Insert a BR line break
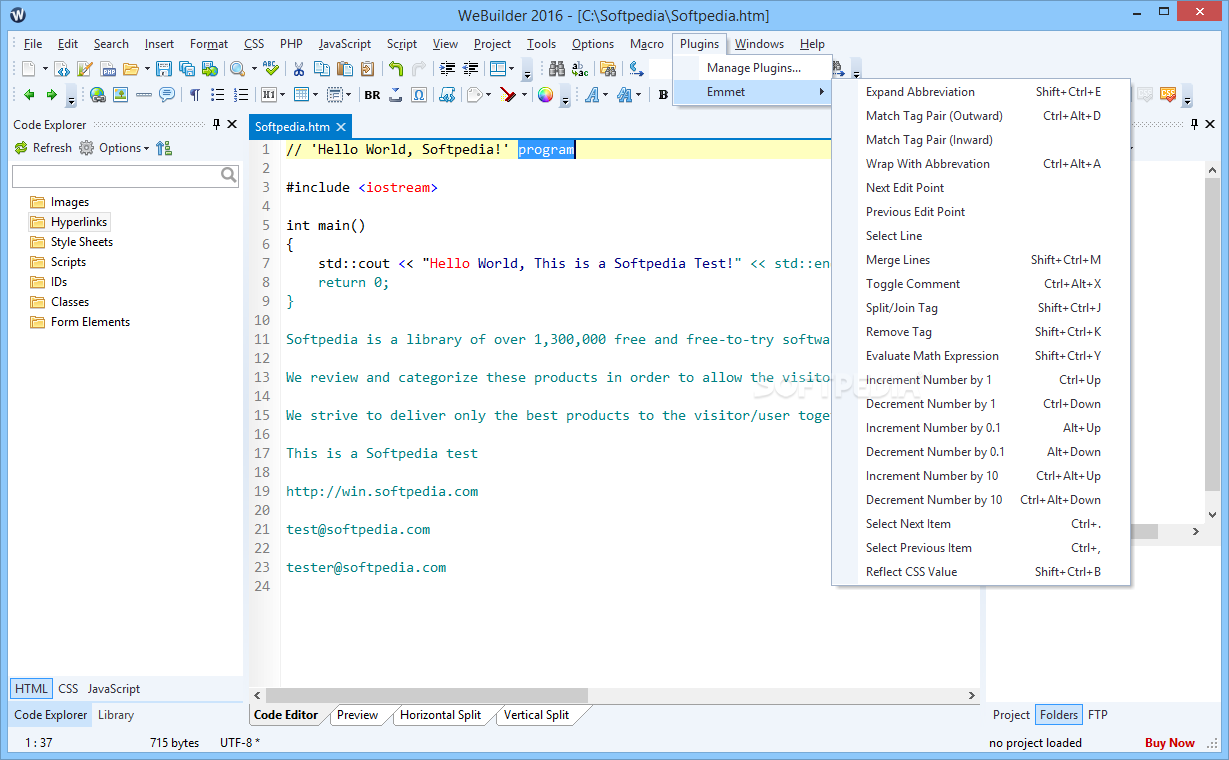 (372, 95)
